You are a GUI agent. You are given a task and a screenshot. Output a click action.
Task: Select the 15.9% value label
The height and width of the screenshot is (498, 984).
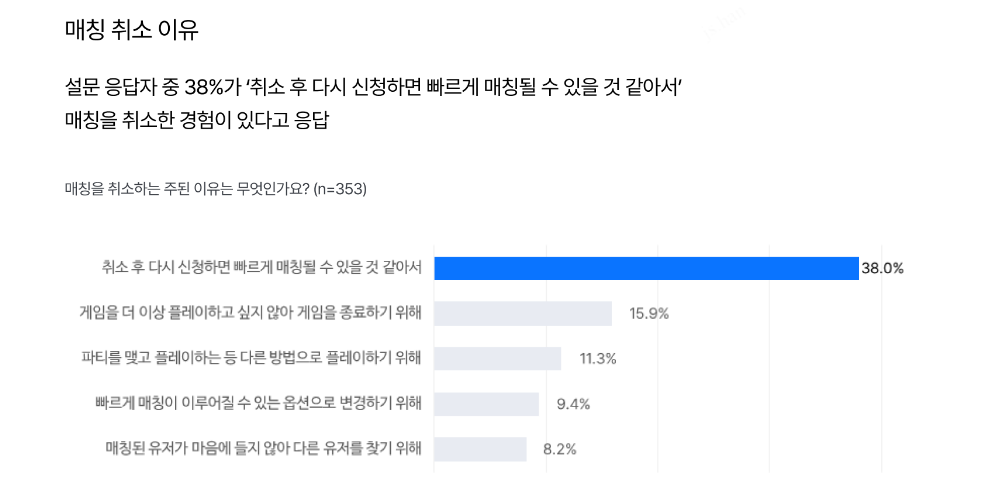click(649, 314)
